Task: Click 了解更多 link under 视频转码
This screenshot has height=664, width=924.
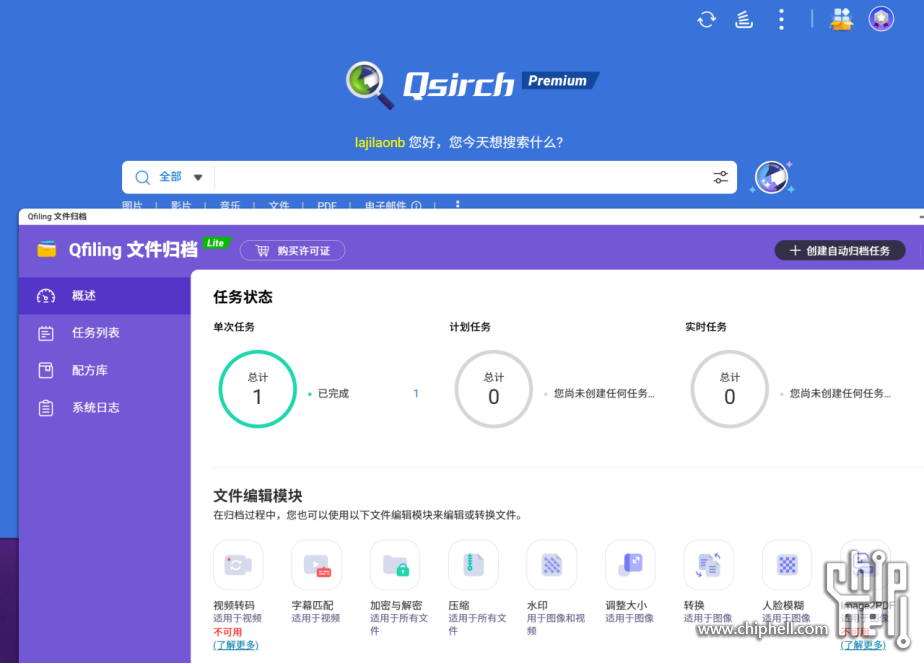Action: click(x=236, y=645)
